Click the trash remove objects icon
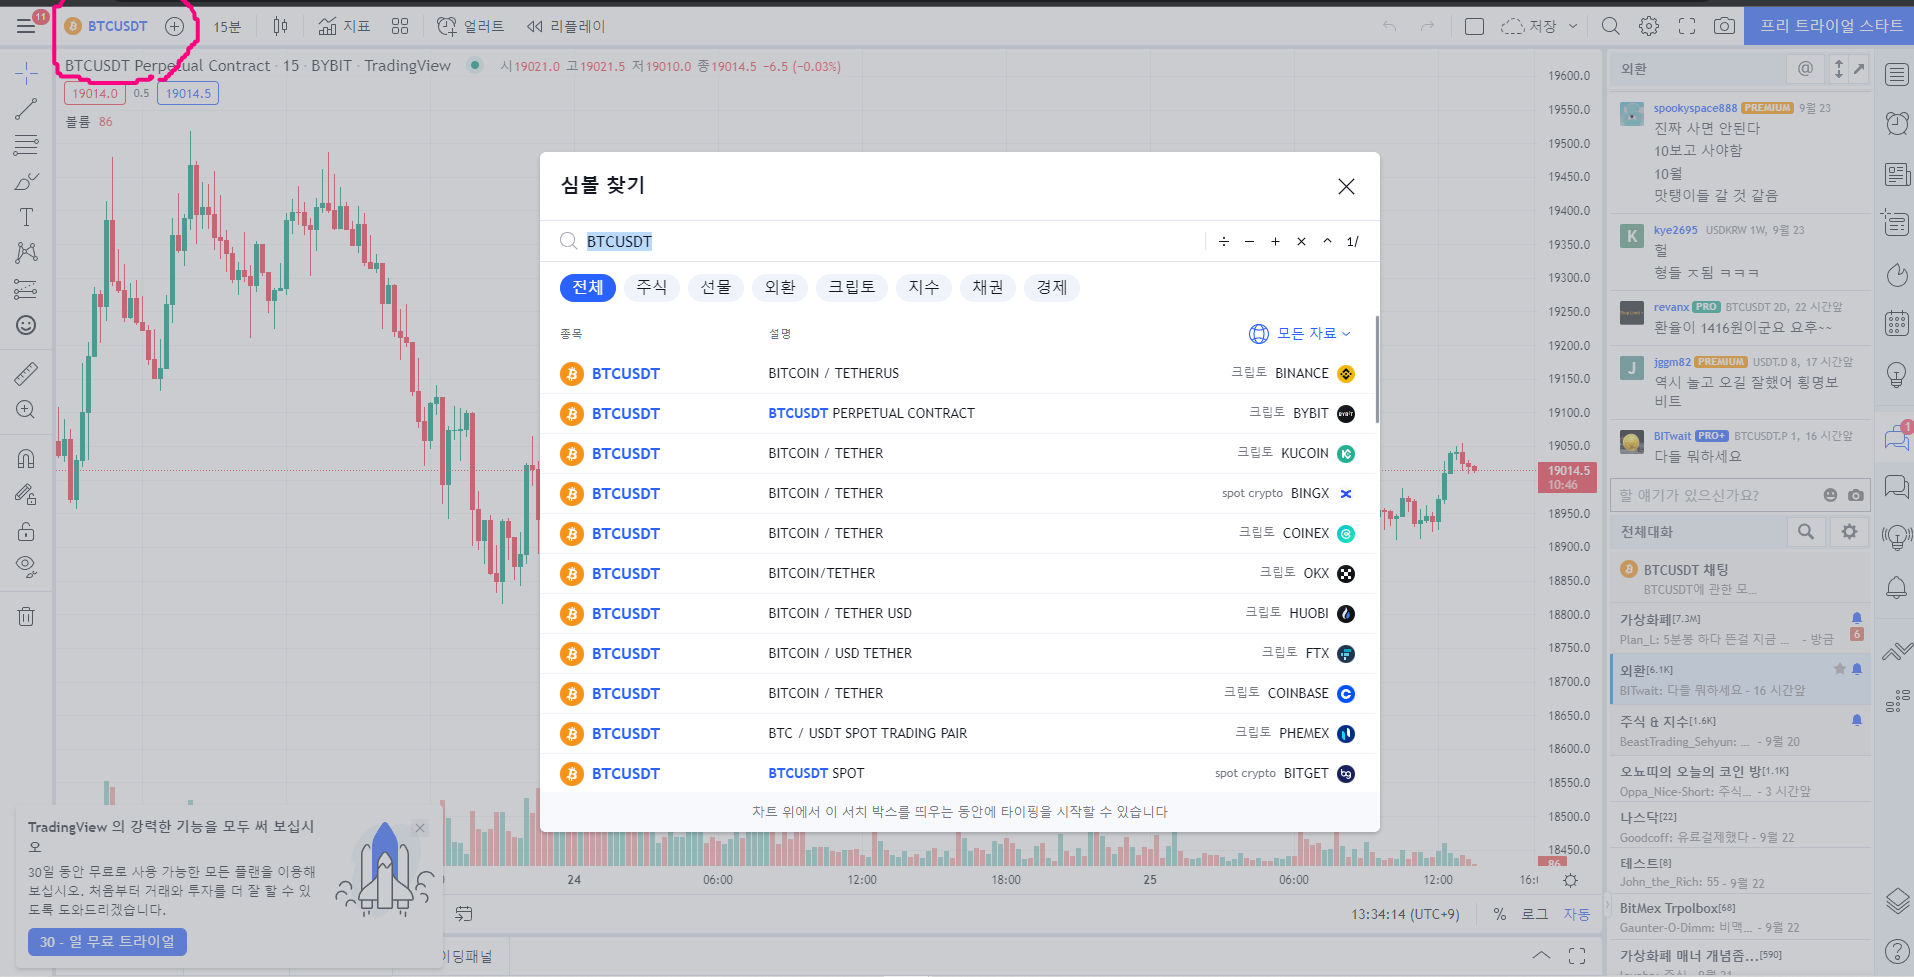The width and height of the screenshot is (1914, 977). (x=26, y=616)
